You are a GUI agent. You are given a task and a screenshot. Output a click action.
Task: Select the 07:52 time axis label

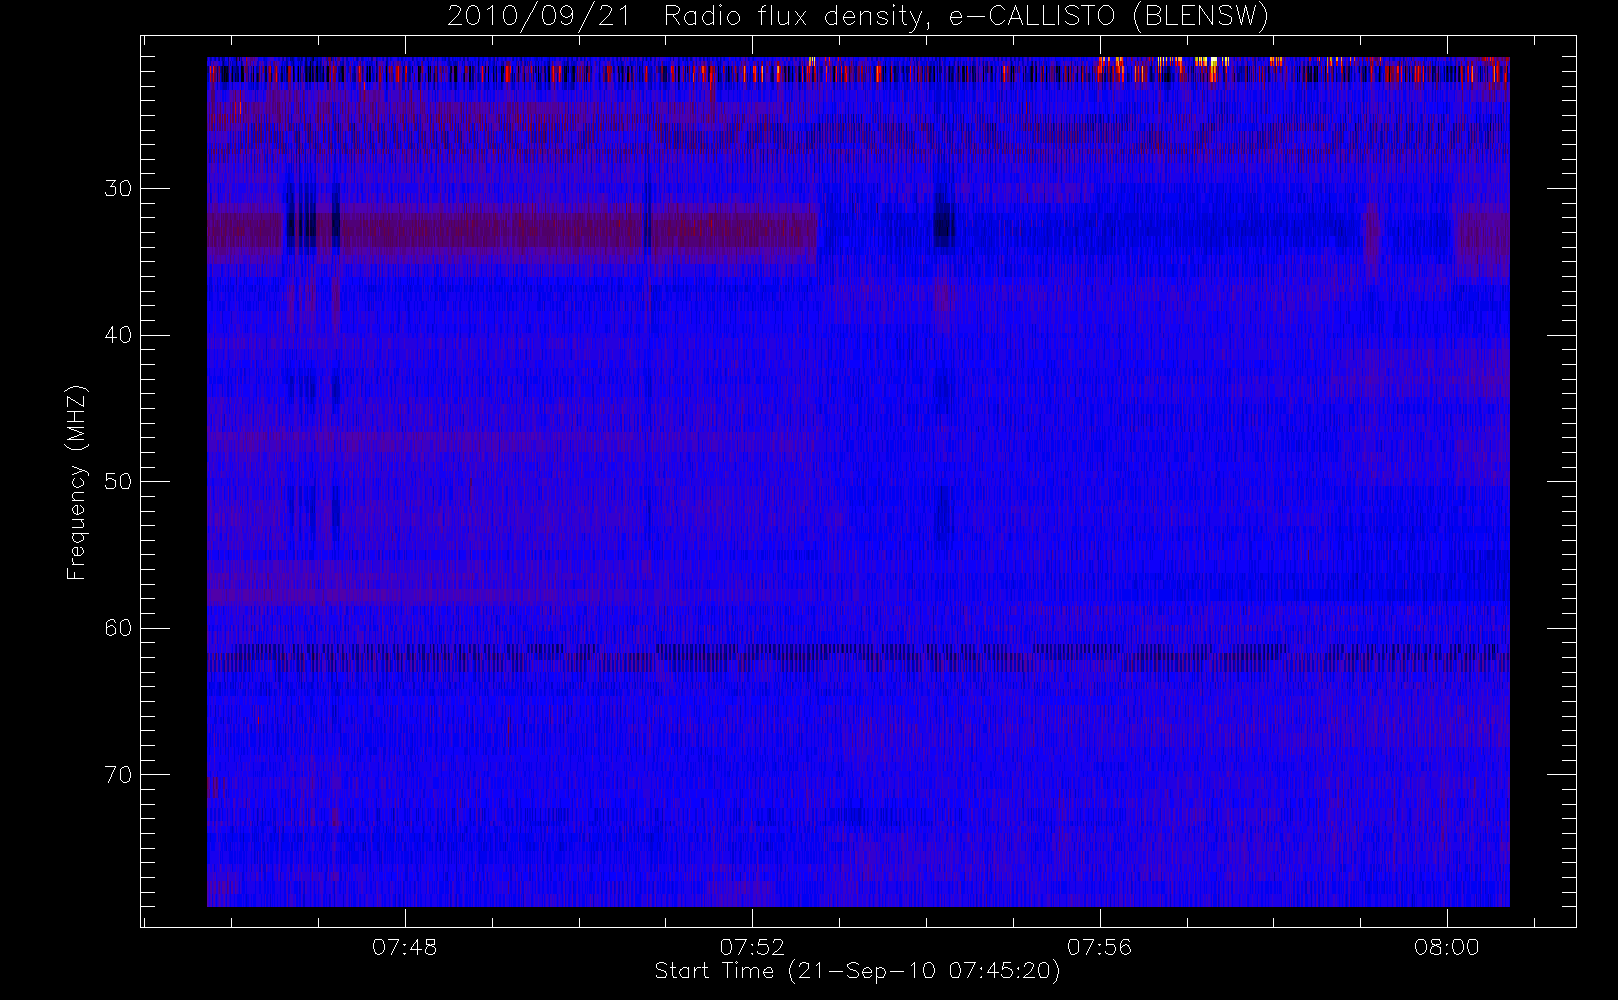[x=752, y=947]
